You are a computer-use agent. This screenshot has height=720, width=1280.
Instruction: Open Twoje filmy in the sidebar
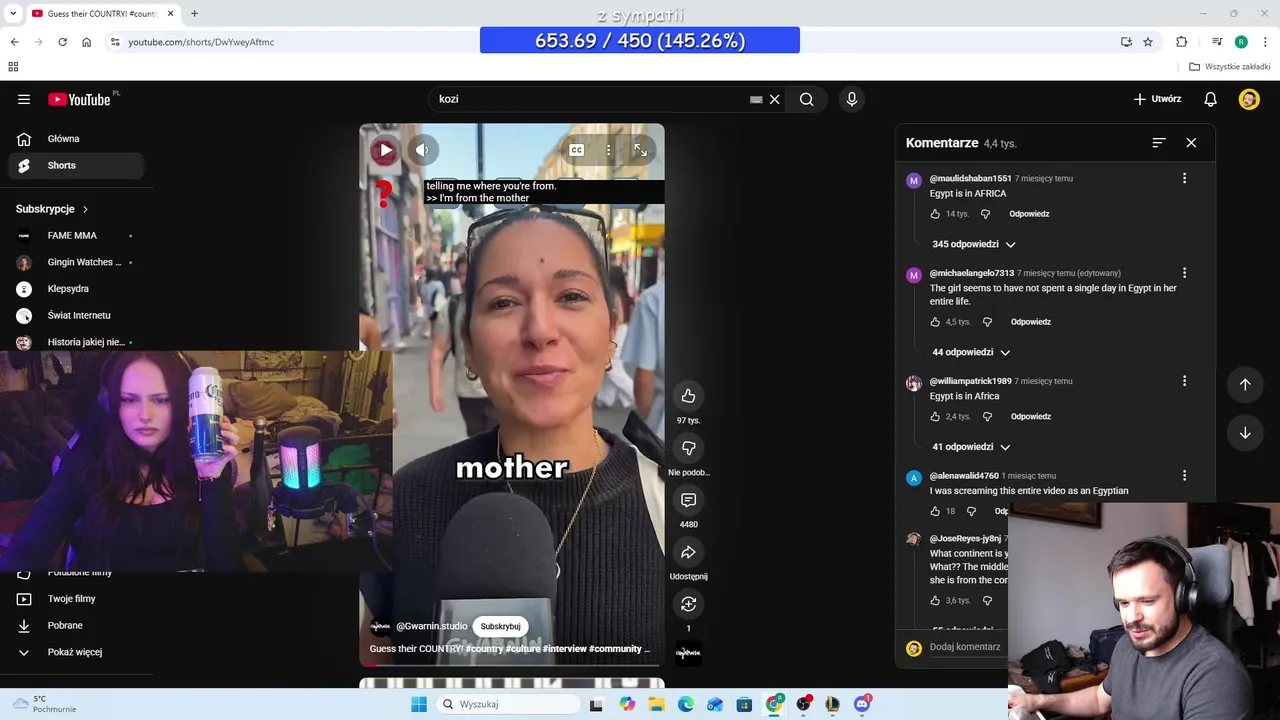76,599
